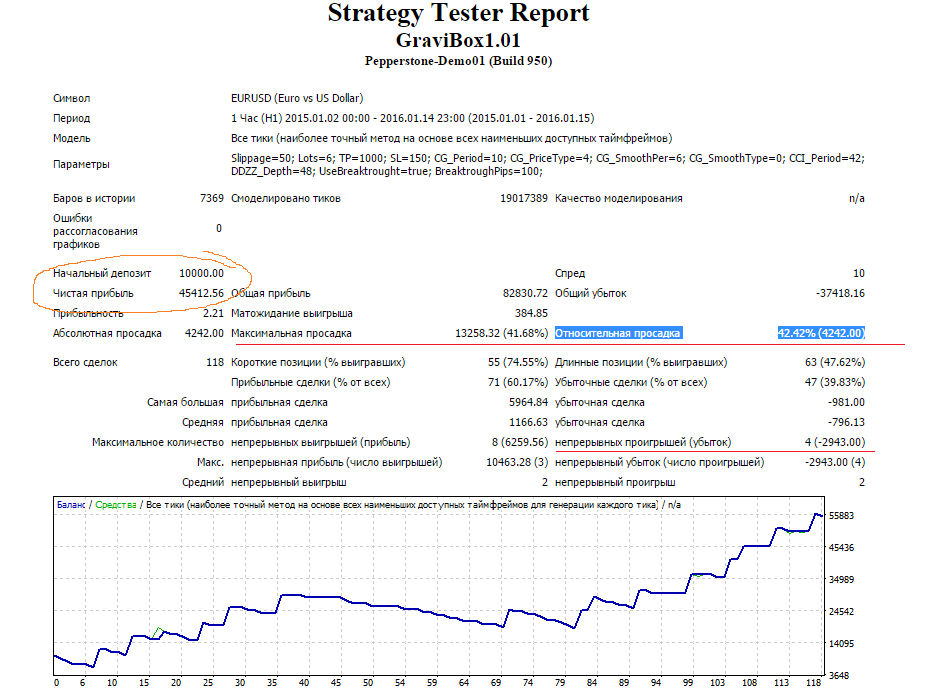Select the 'Символ' row label
Screen dimensions: 945x695
tap(71, 98)
